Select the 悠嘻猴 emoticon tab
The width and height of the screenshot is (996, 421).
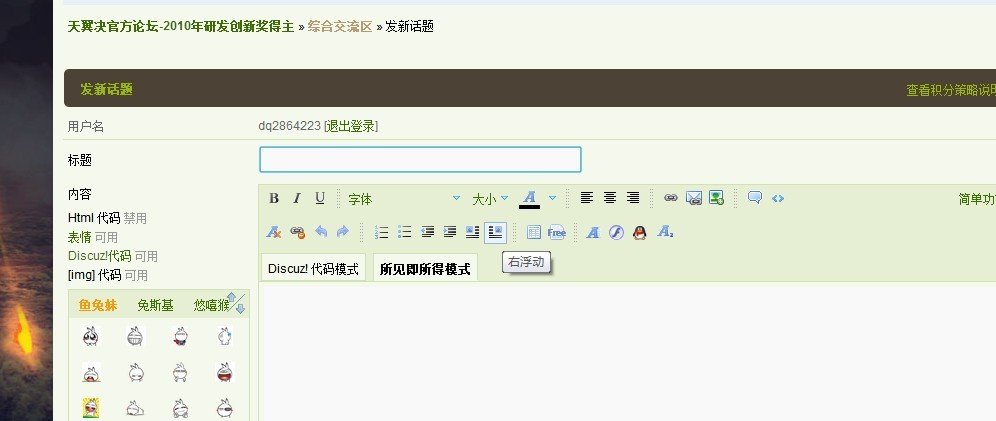211,305
